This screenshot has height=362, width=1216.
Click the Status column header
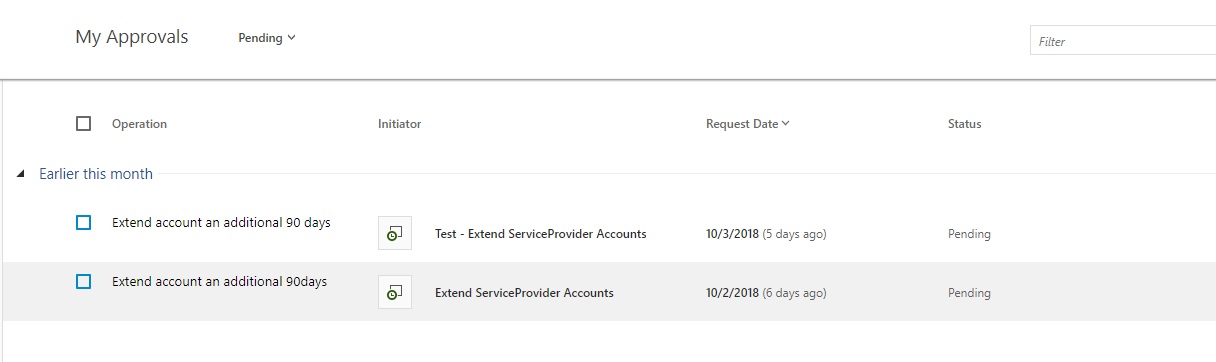point(965,124)
